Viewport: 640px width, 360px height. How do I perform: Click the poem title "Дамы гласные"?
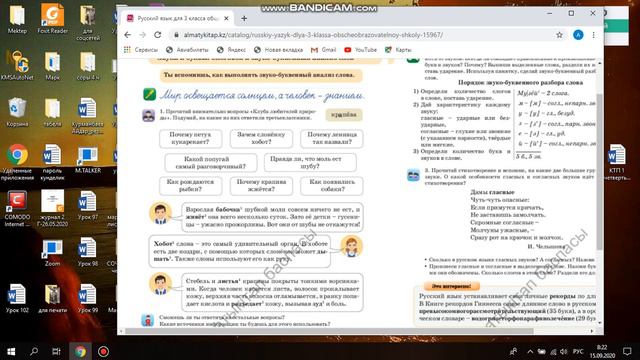[492, 192]
